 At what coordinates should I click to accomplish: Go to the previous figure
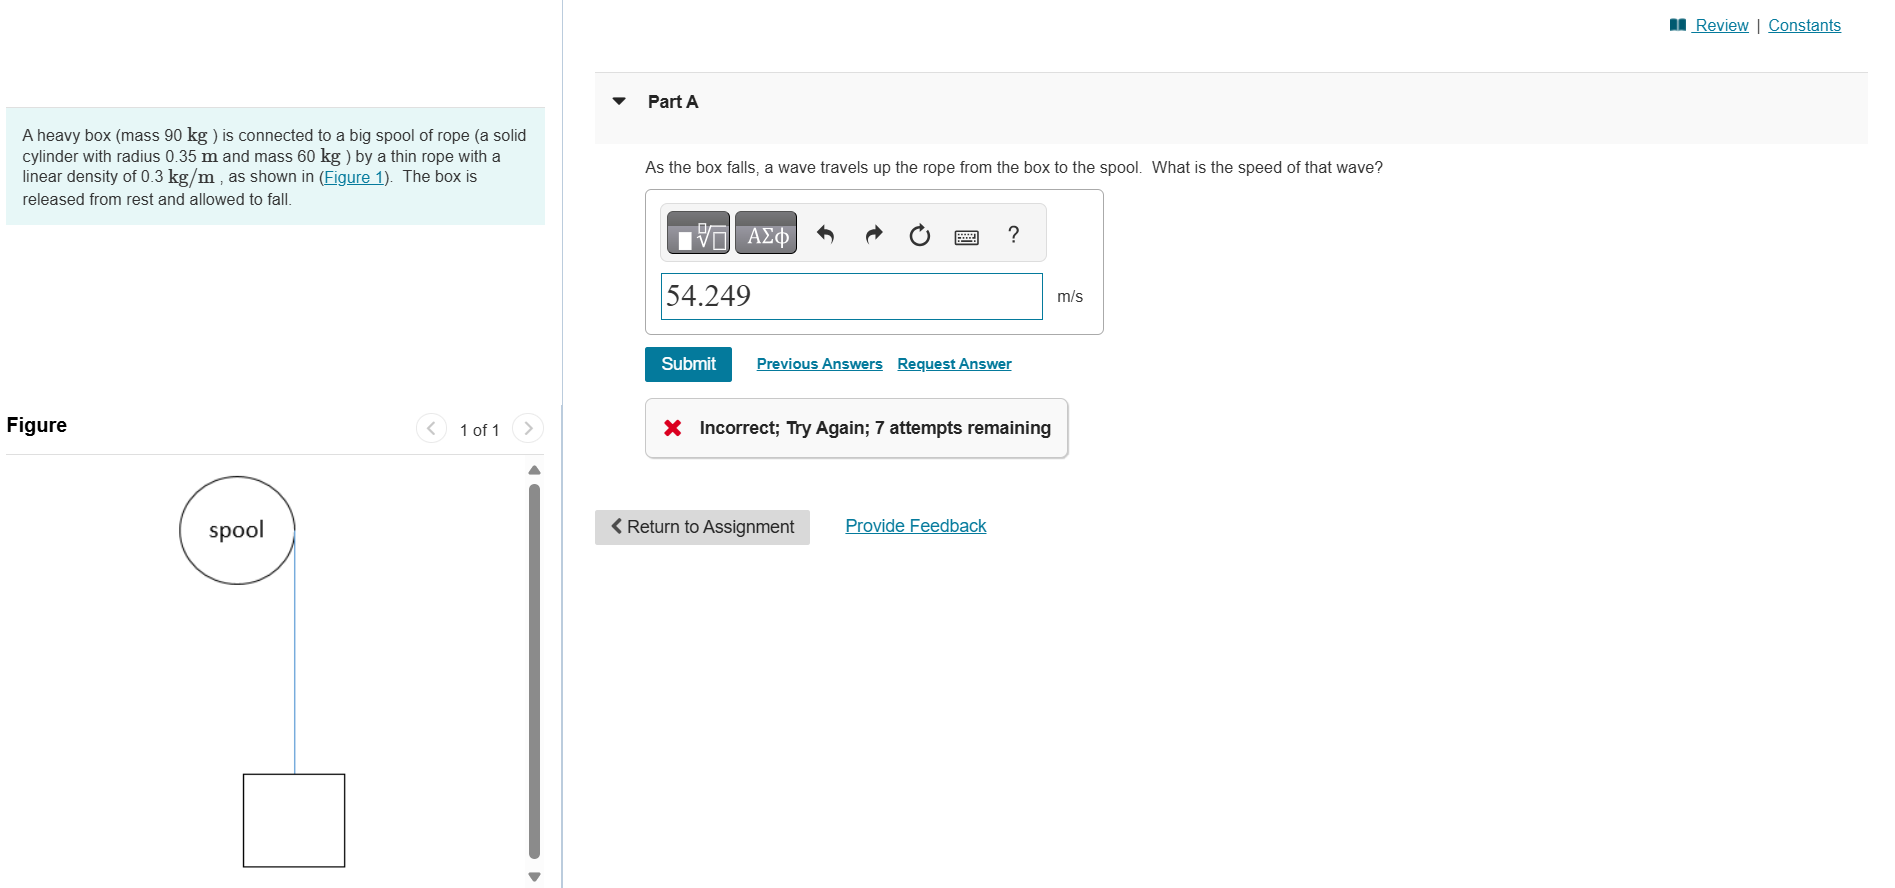[431, 428]
